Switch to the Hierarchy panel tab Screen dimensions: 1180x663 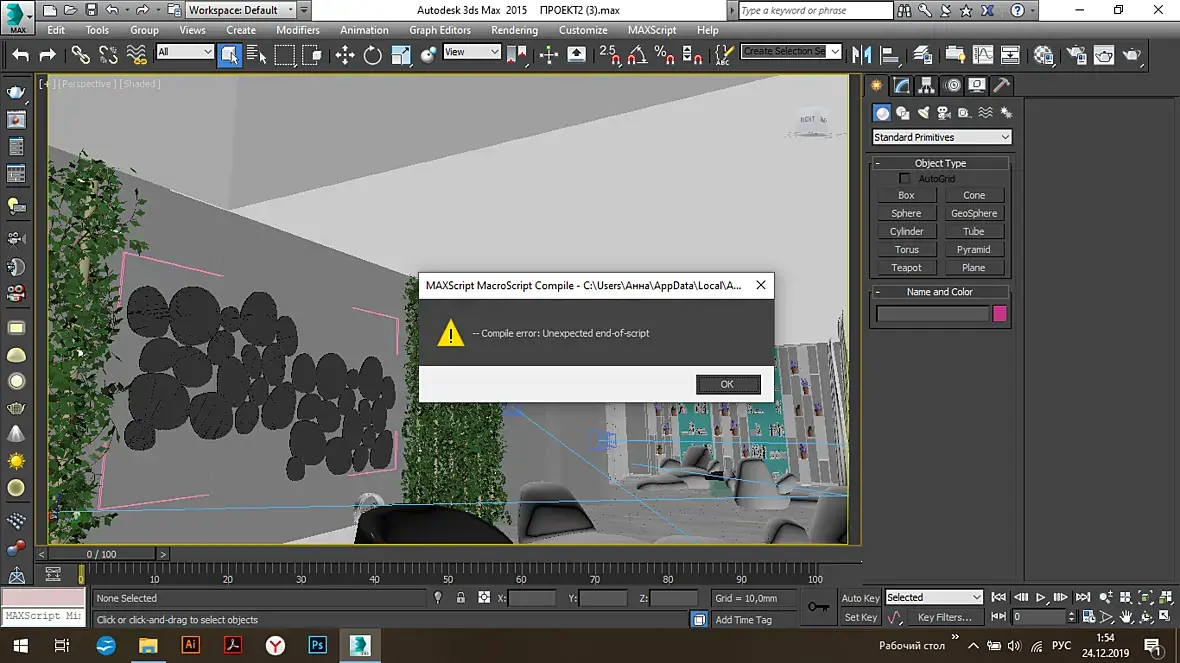click(x=927, y=86)
